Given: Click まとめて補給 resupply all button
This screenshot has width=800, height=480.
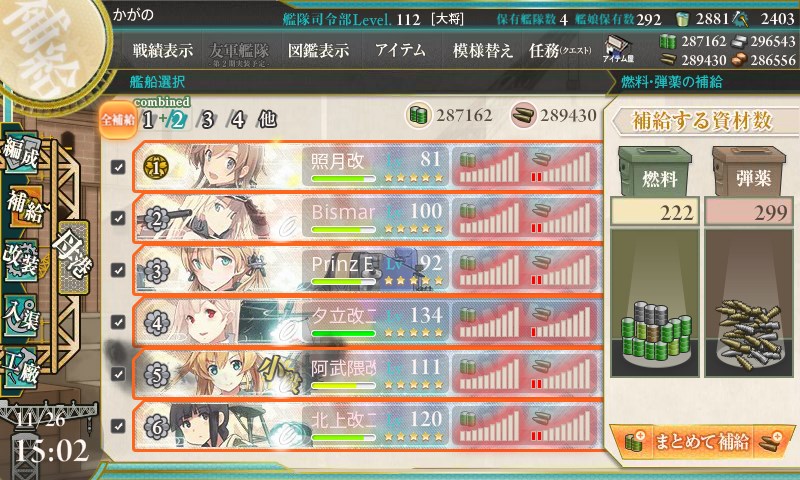Looking at the screenshot, I should click(702, 441).
